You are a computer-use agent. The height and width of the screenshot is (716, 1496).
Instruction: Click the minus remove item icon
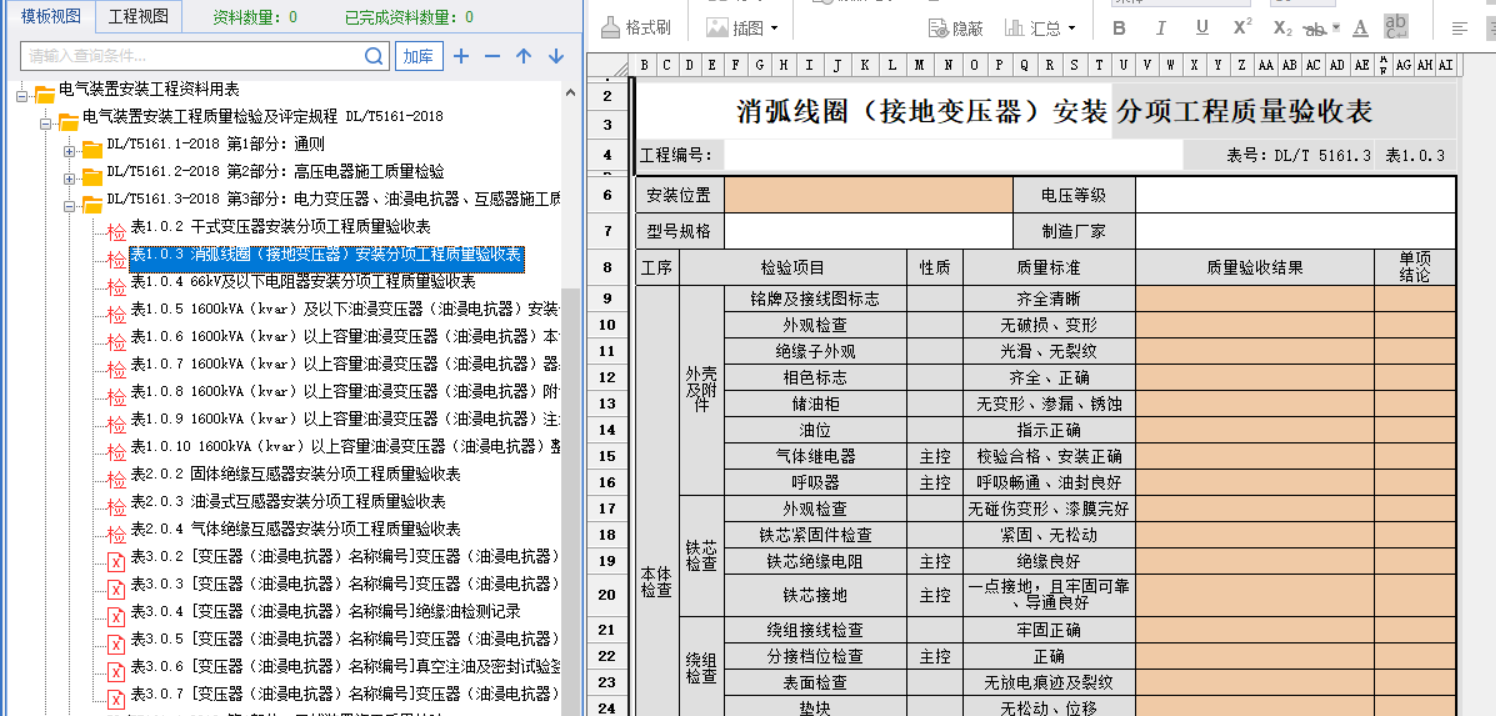tap(492, 56)
